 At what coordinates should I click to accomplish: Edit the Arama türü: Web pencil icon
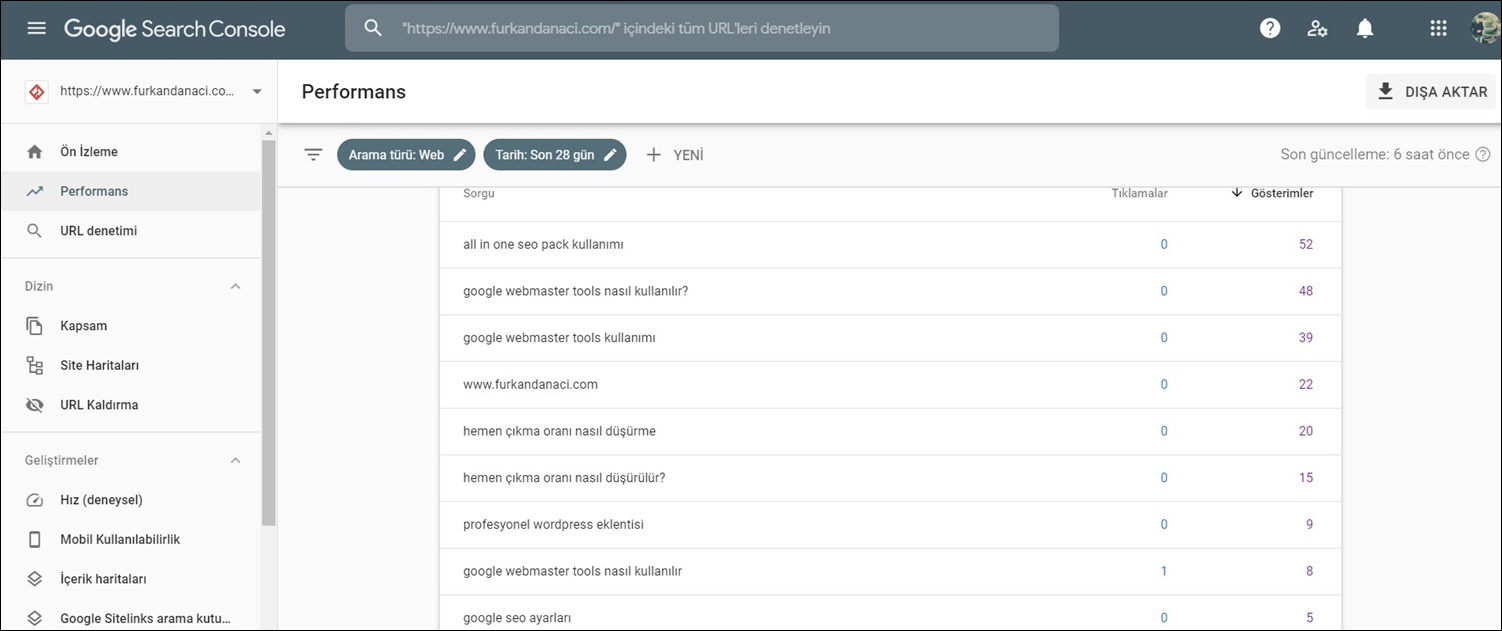point(460,155)
